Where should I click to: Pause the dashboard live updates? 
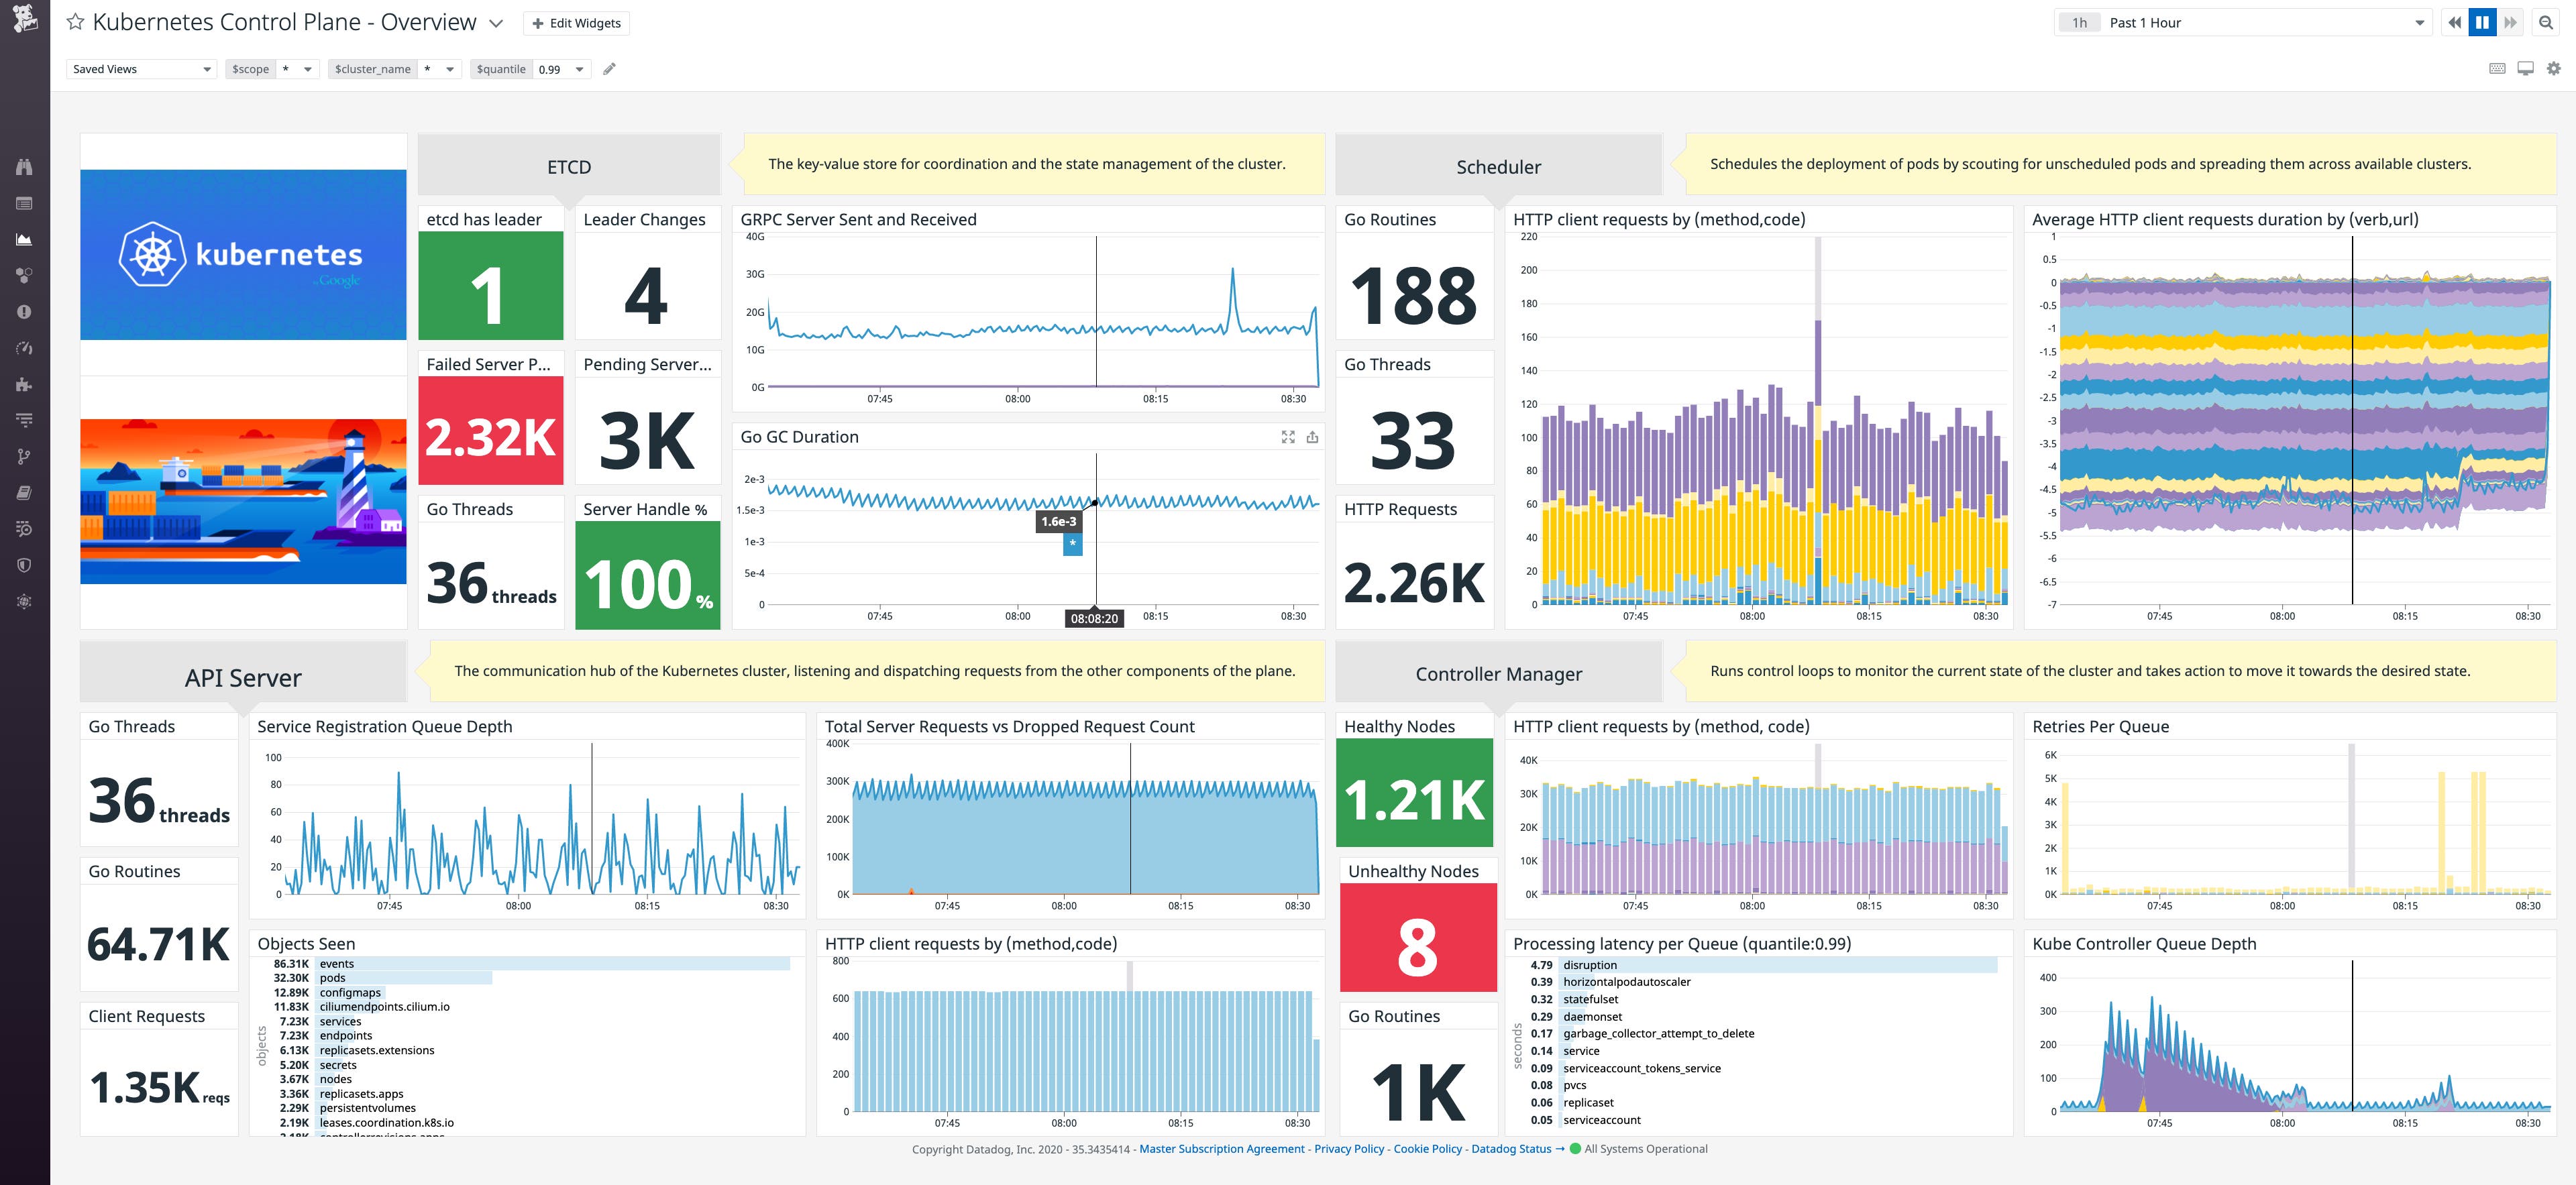click(2483, 22)
